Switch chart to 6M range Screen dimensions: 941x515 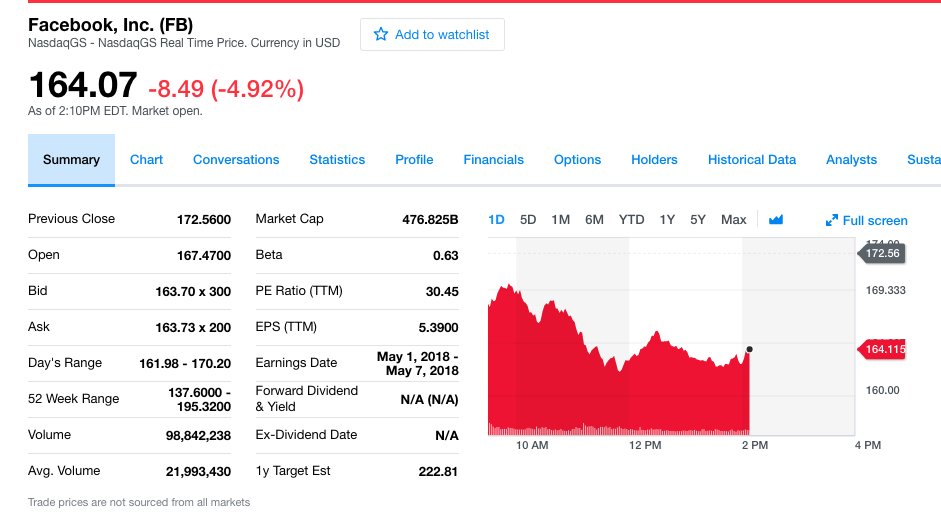tap(594, 220)
